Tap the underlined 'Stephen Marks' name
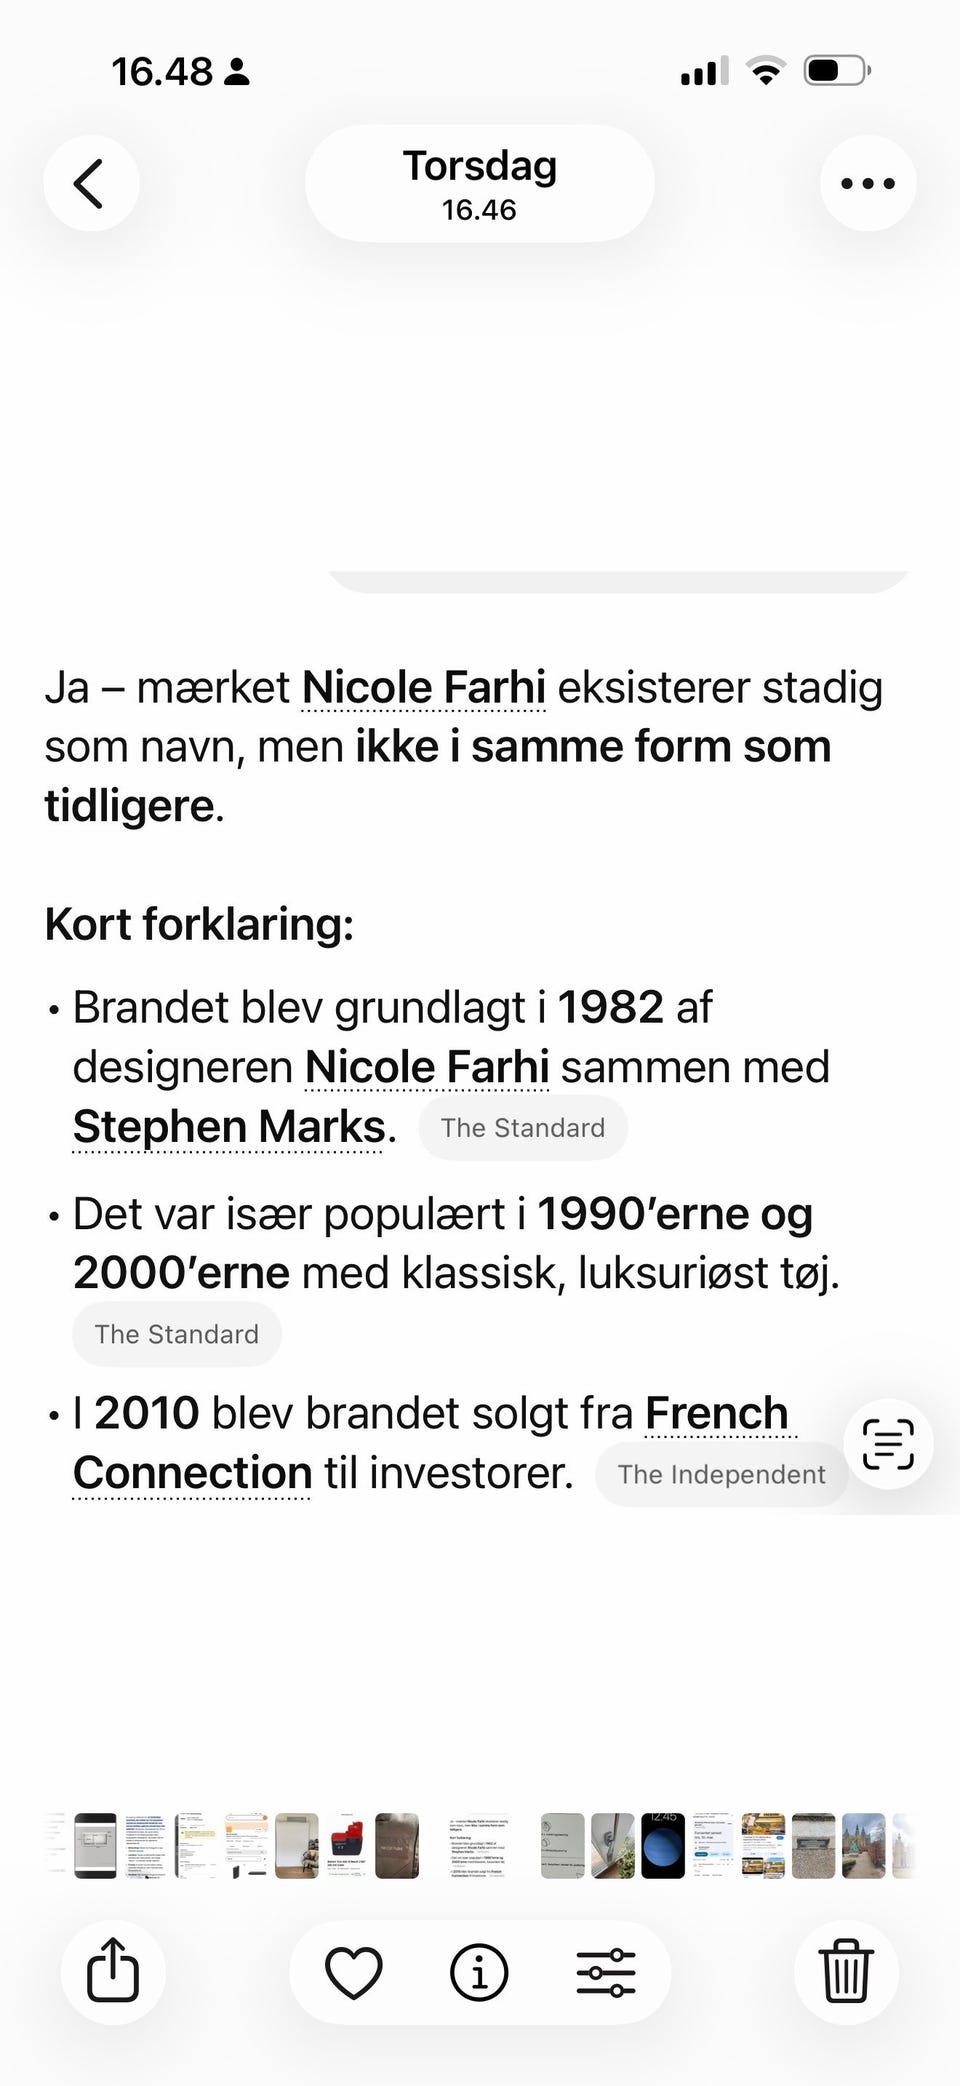Image resolution: width=960 pixels, height=2086 pixels. (x=229, y=1127)
